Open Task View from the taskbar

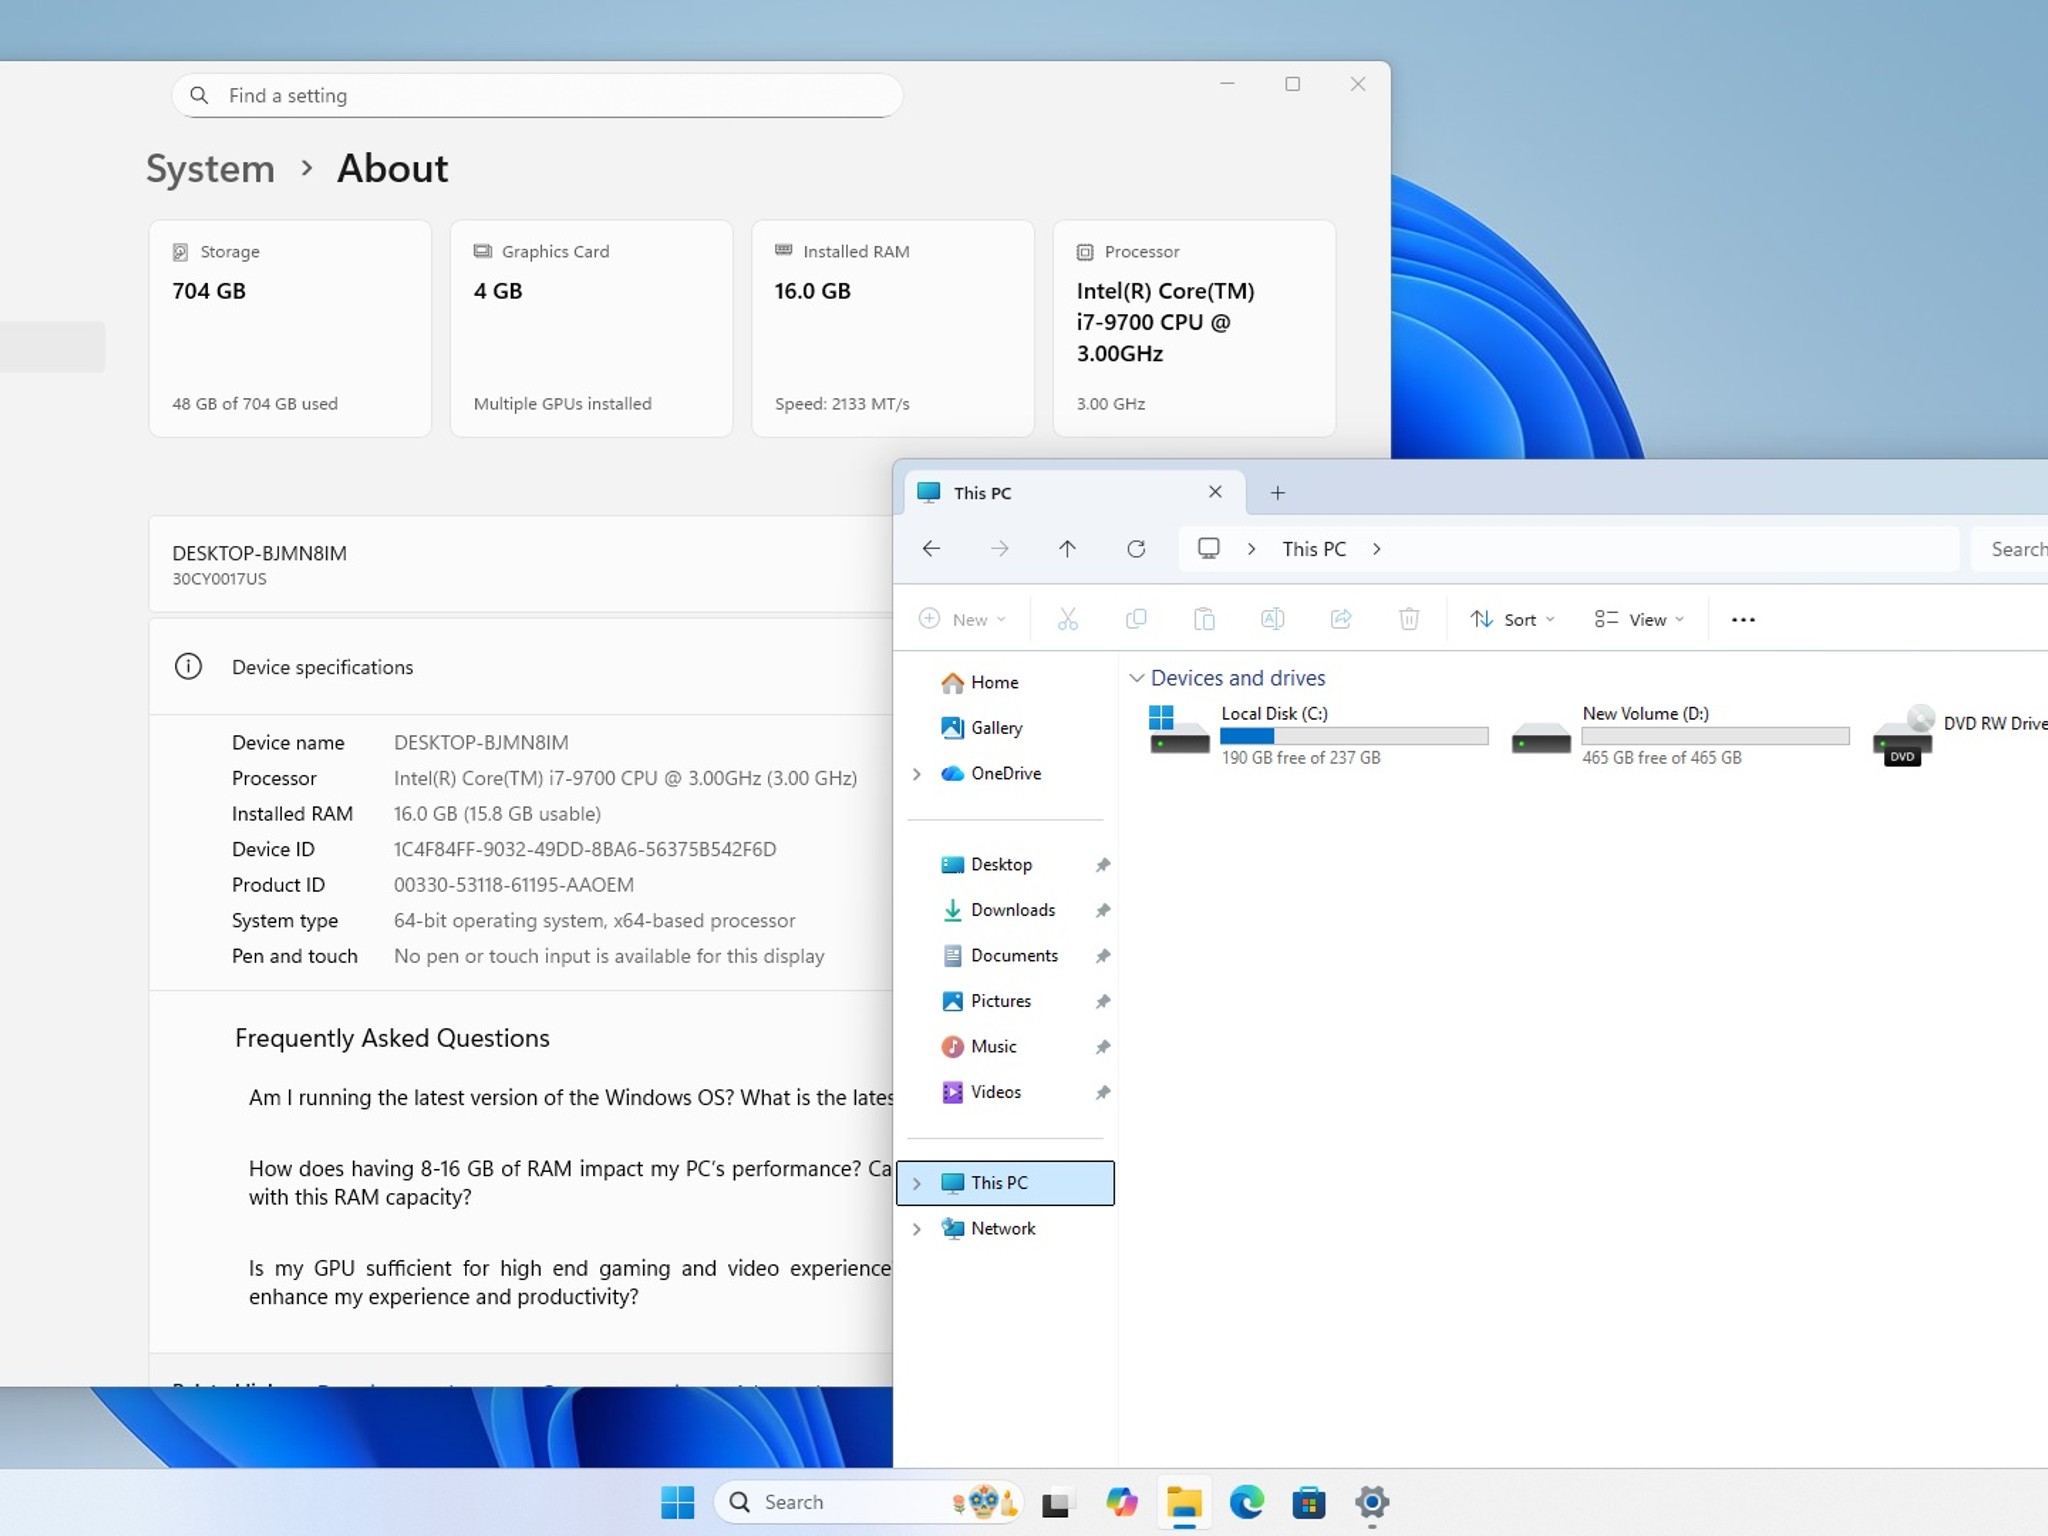(1056, 1501)
